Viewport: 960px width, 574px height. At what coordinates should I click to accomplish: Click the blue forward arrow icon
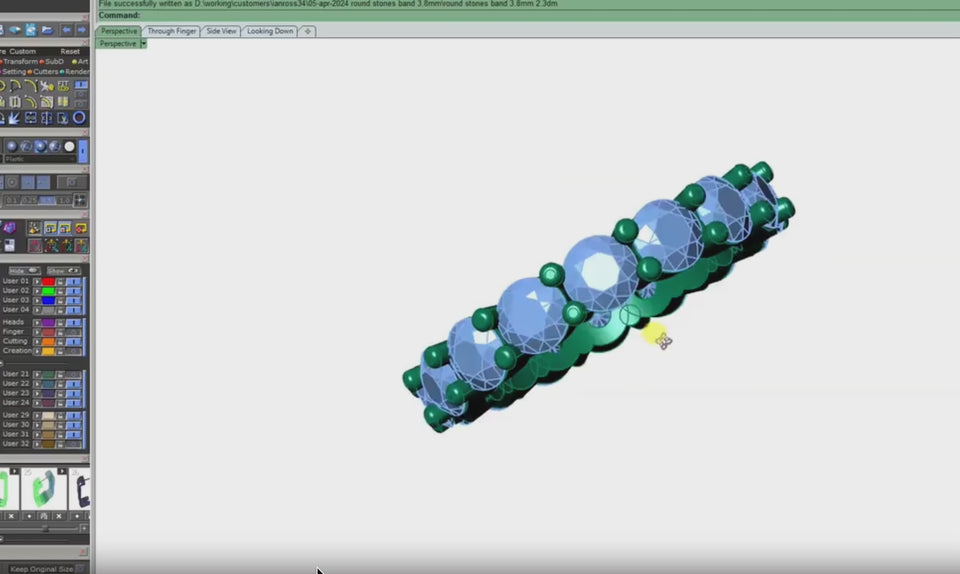click(80, 30)
